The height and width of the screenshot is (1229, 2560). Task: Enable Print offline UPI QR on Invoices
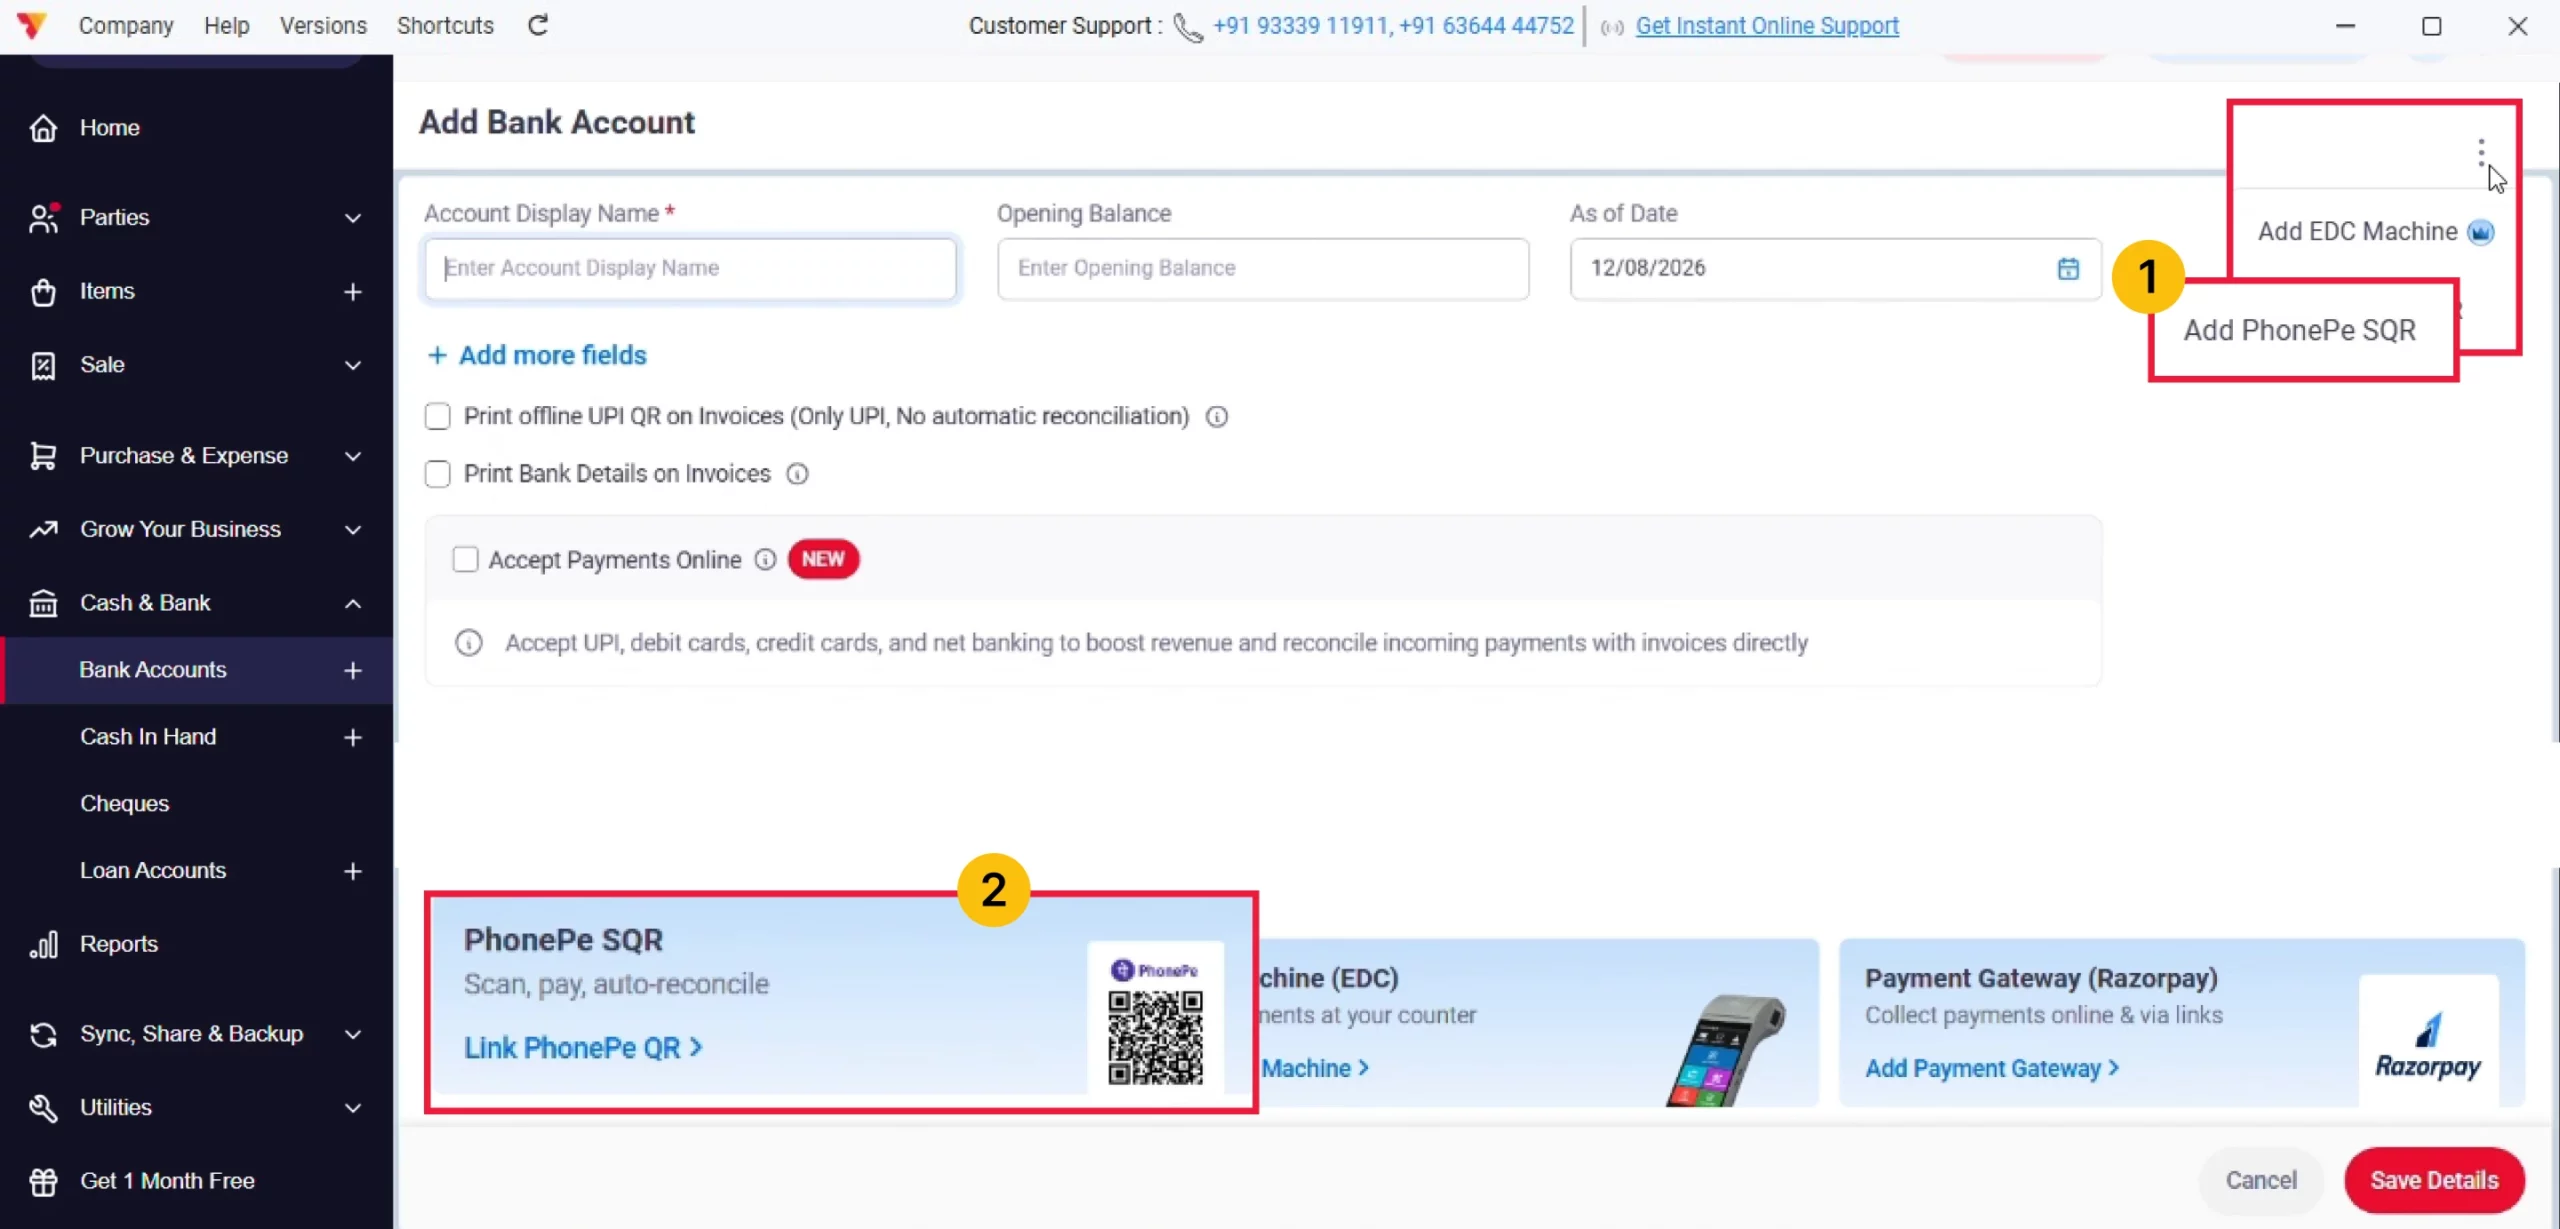[x=438, y=417]
